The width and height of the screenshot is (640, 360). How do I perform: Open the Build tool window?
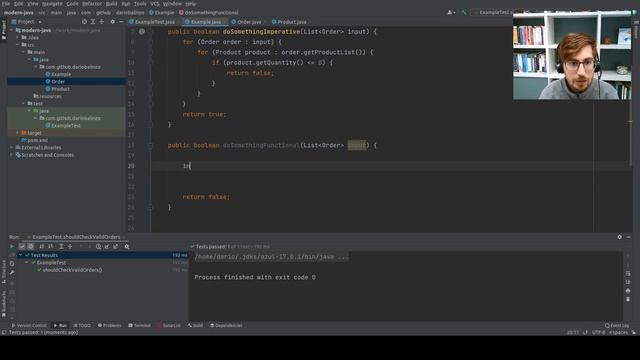click(195, 326)
